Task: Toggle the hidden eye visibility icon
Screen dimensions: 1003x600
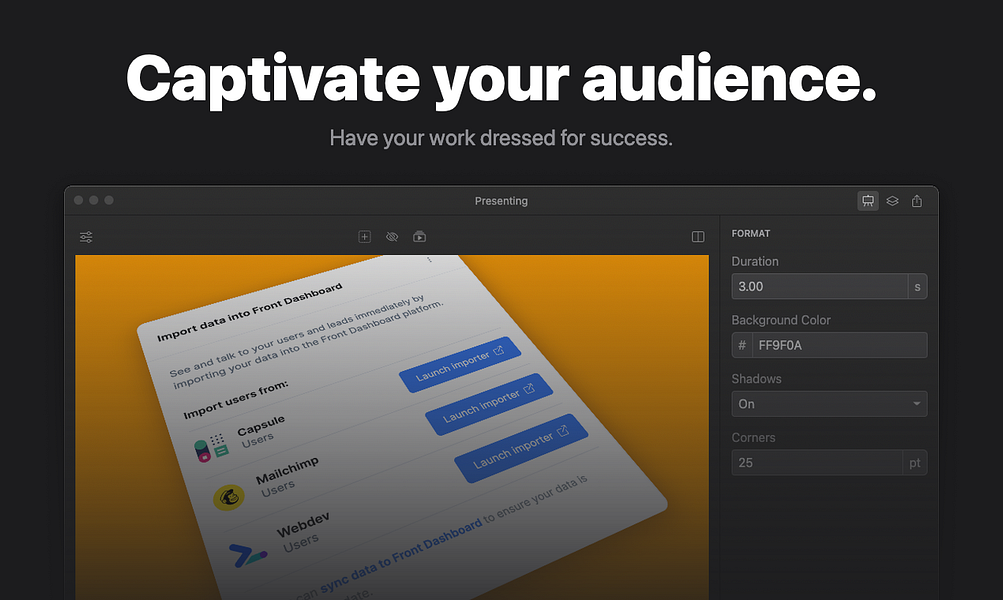Action: tap(392, 237)
